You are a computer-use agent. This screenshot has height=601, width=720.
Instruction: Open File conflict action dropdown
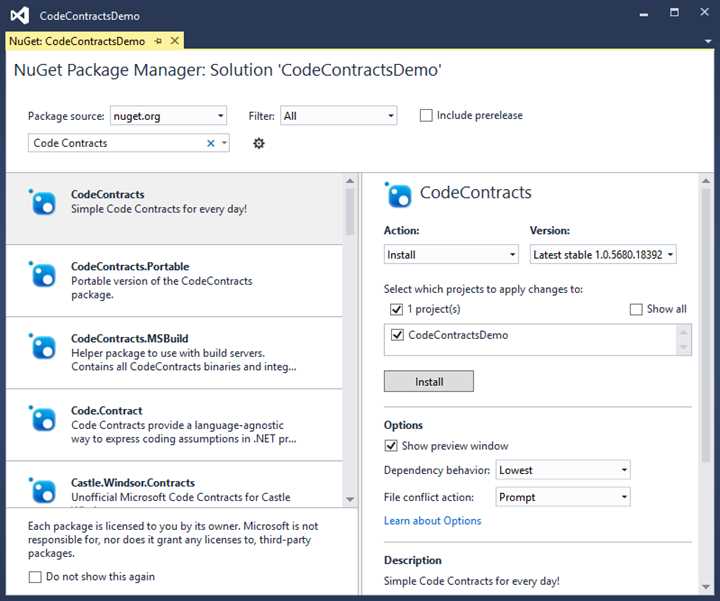[x=563, y=497]
